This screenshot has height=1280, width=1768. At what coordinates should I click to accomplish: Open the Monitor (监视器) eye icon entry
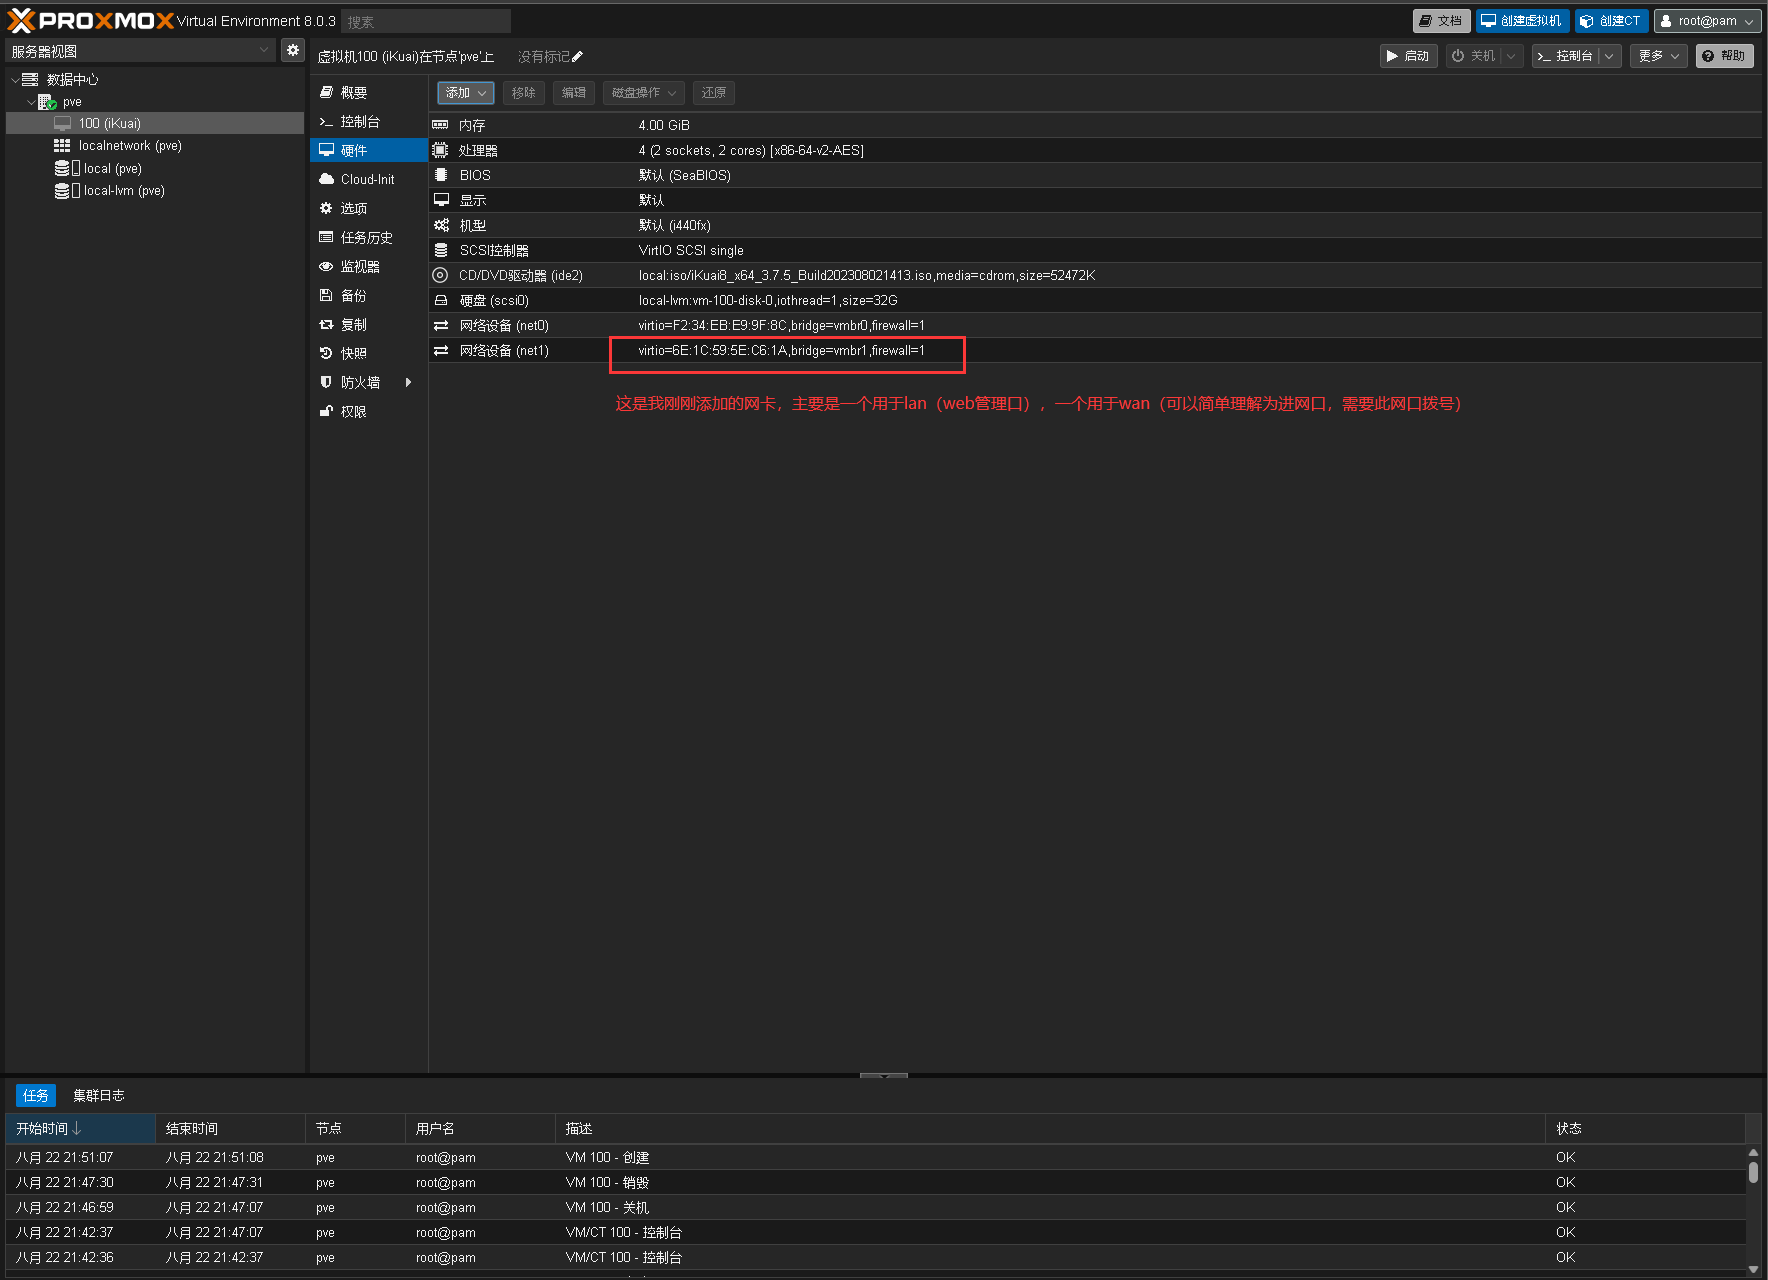point(326,266)
